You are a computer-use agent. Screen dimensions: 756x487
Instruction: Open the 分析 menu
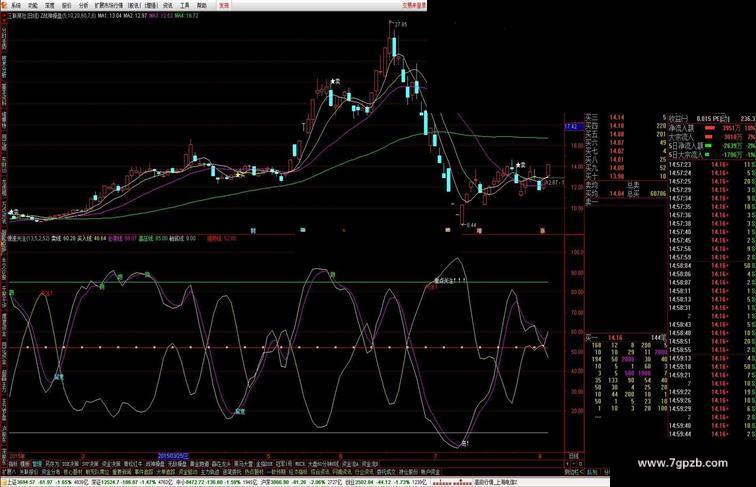pyautogui.click(x=83, y=5)
